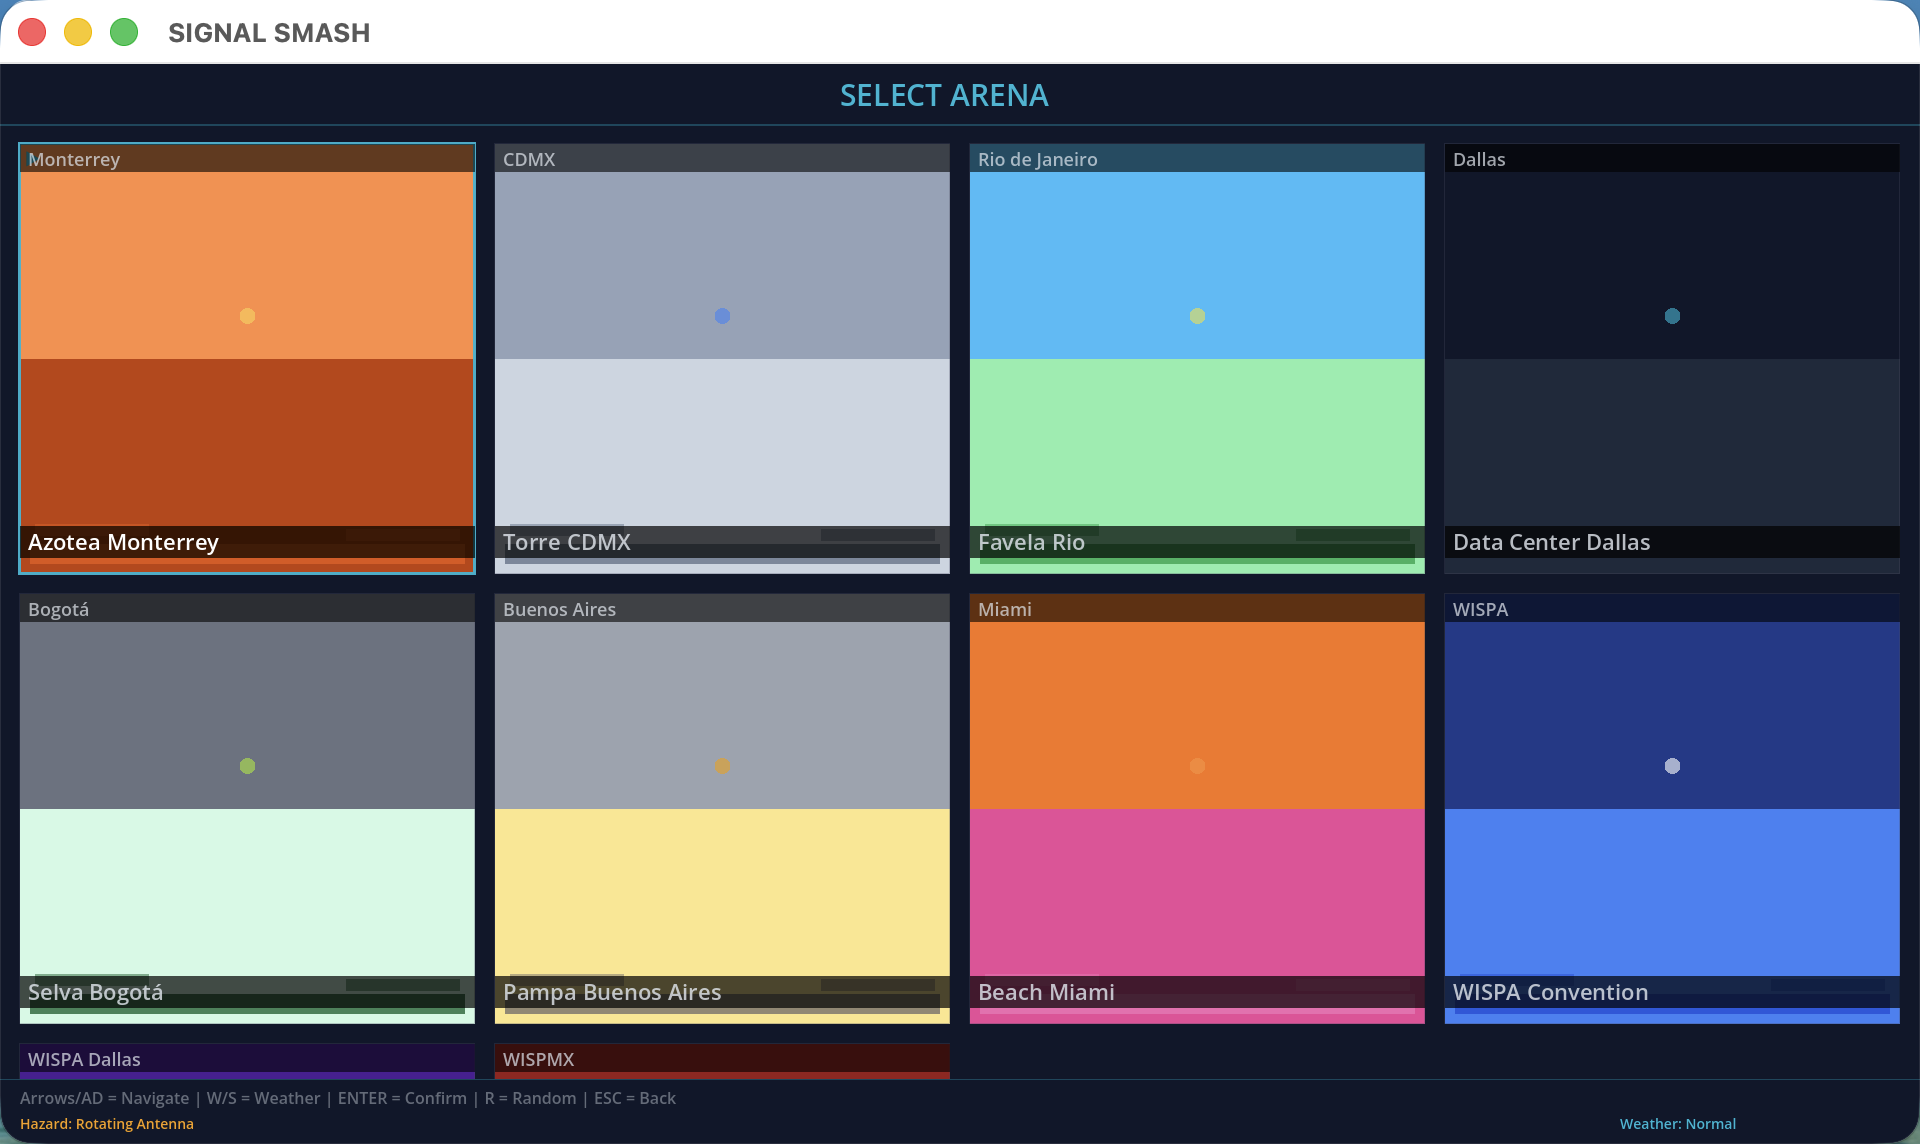Click the SELECT ARENA heading
This screenshot has width=1920, height=1144.
coord(944,95)
